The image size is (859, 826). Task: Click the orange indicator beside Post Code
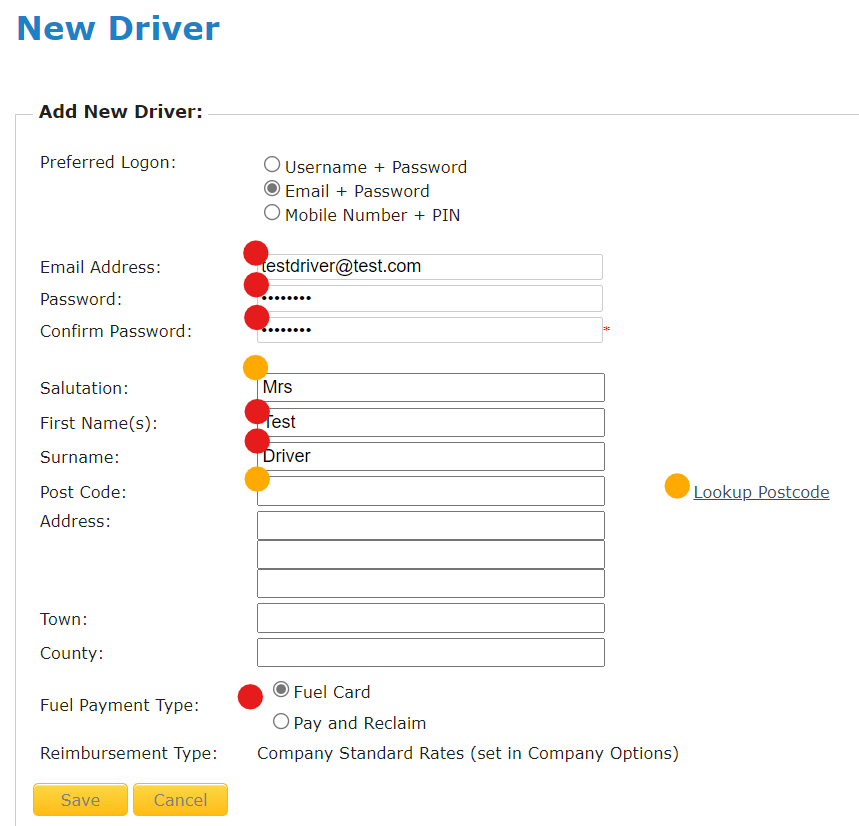[256, 478]
